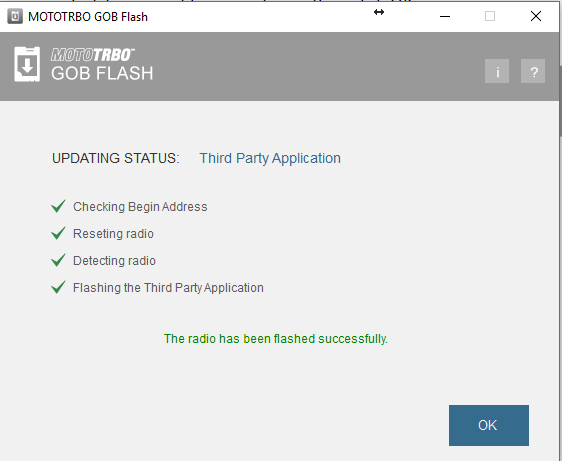
Task: Close the MOTOTRBO GOB Flash window
Action: click(x=536, y=16)
